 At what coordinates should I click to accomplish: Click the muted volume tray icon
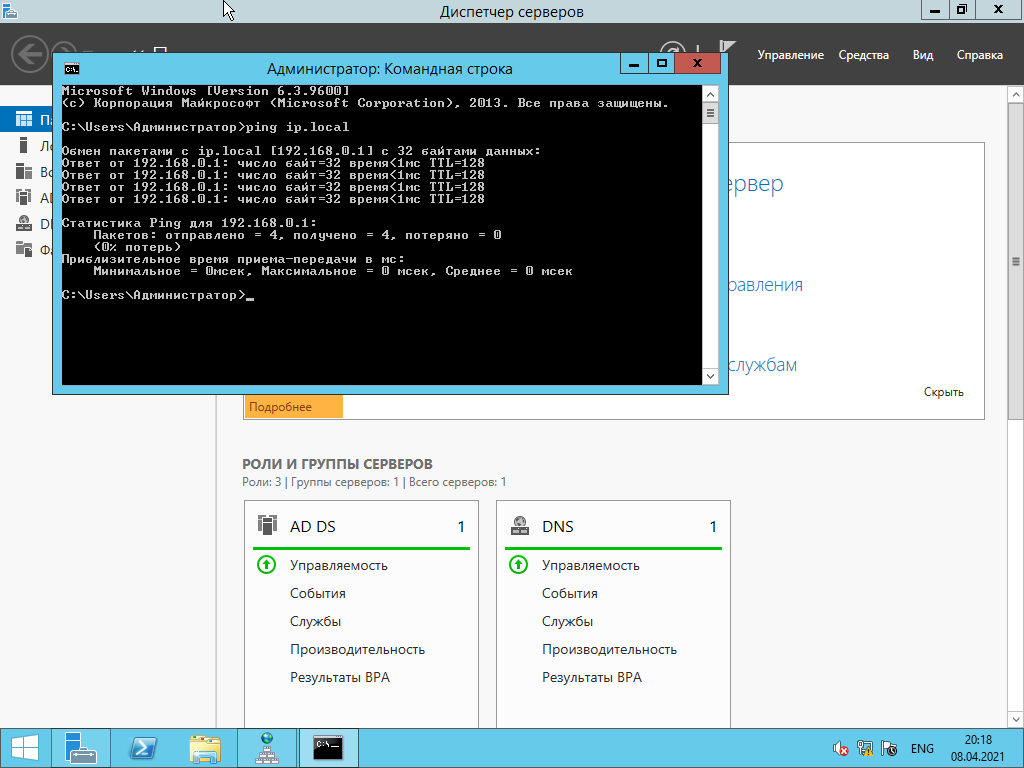pos(841,748)
